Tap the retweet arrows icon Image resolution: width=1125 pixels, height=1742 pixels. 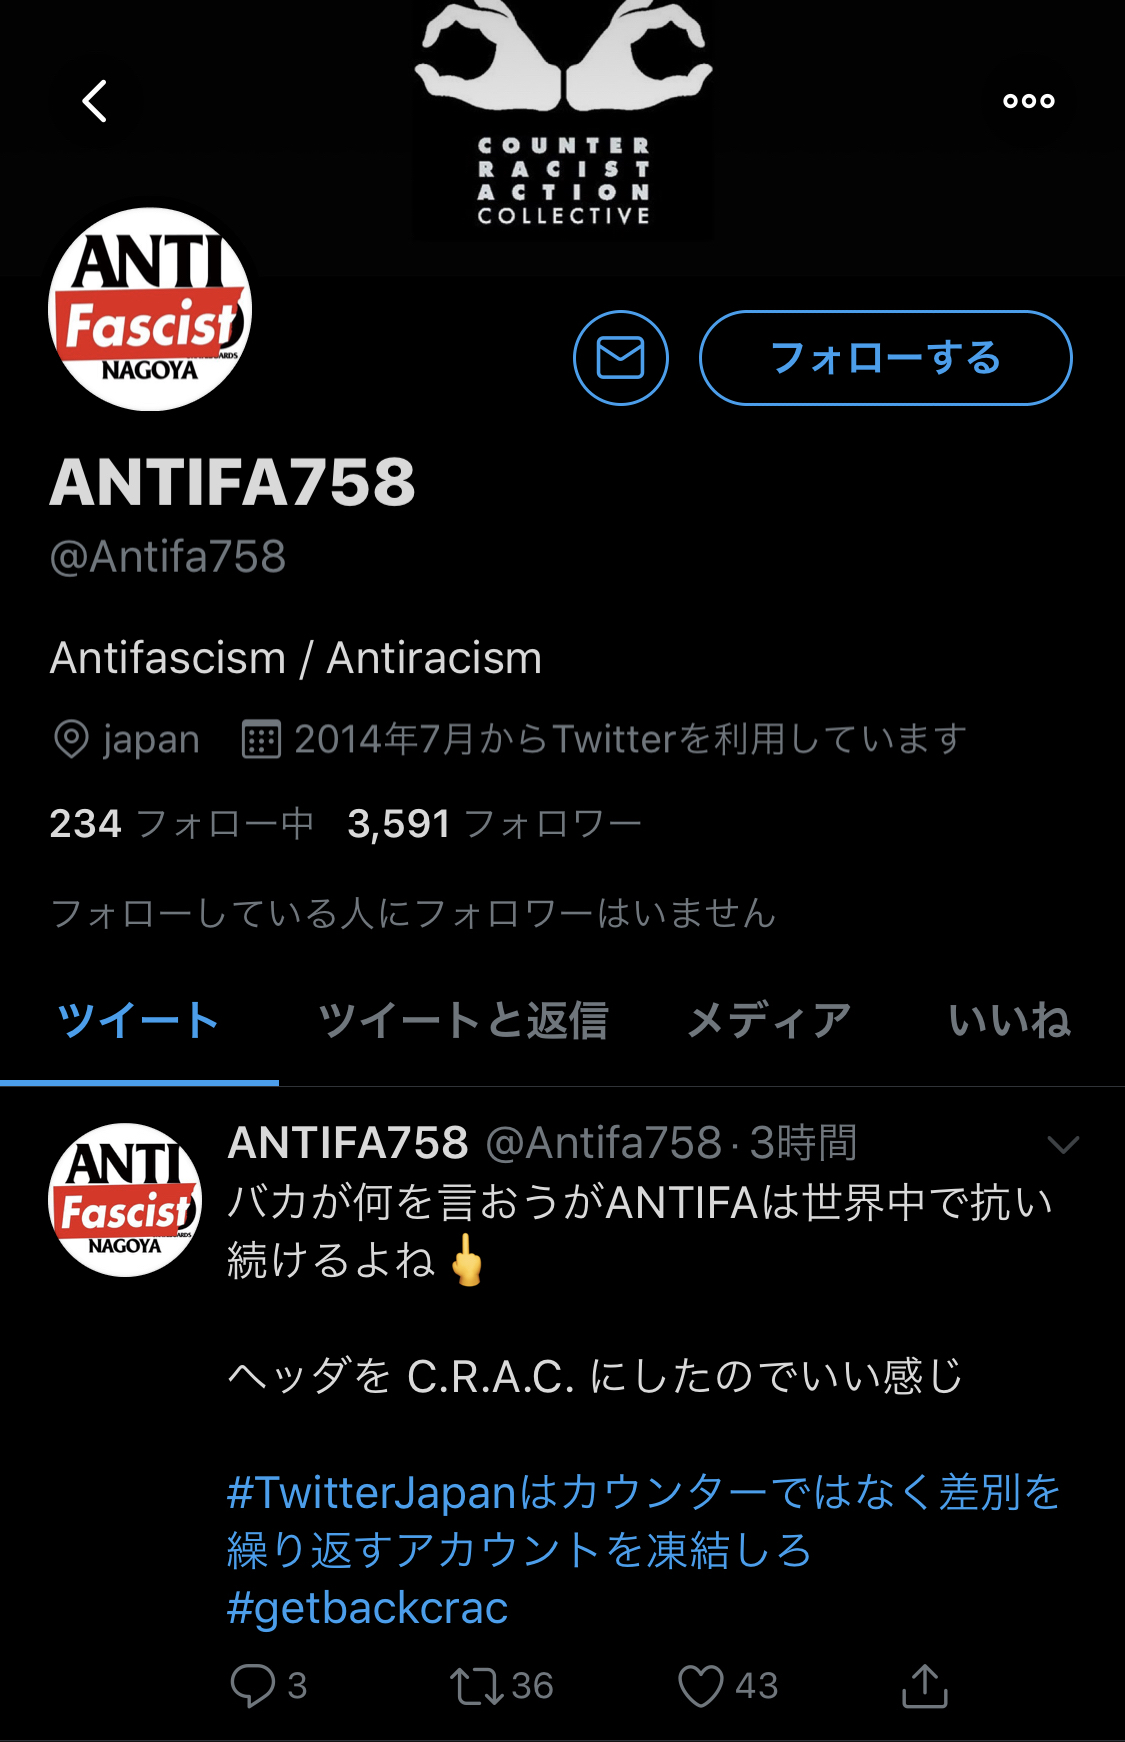click(x=477, y=1686)
